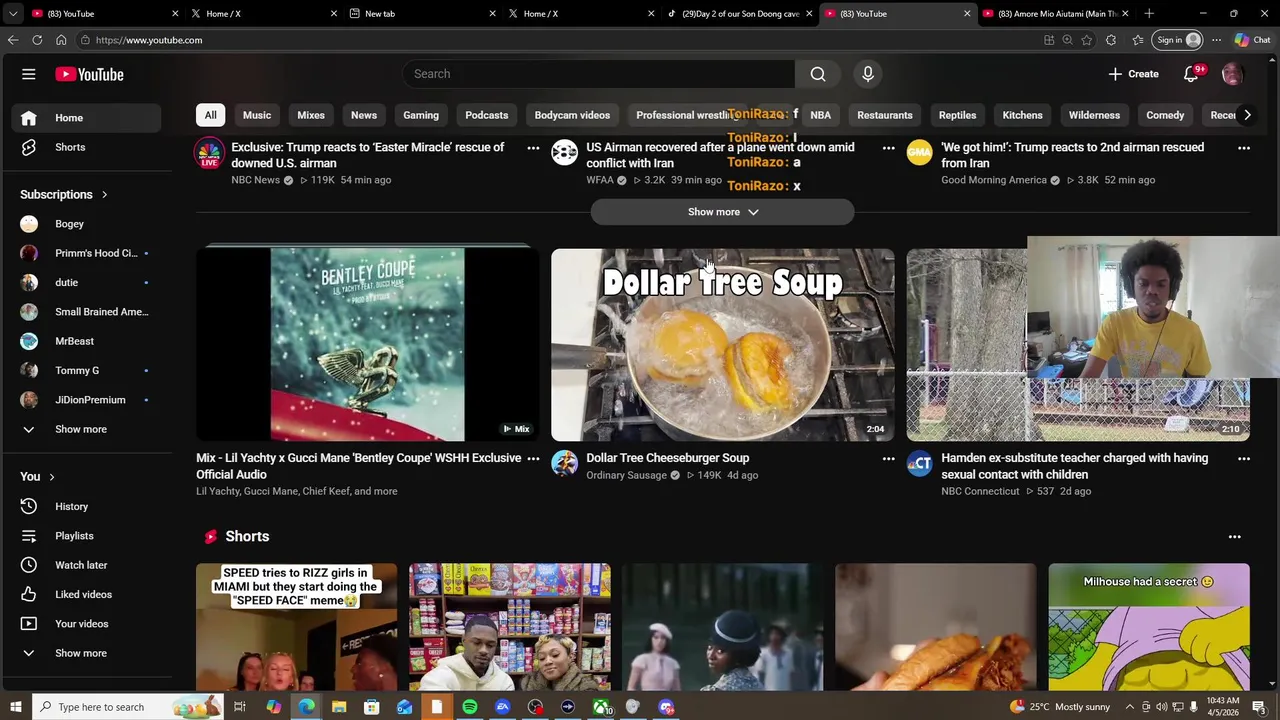Image resolution: width=1280 pixels, height=720 pixels.
Task: Open the account avatar menu
Action: click(x=1232, y=74)
